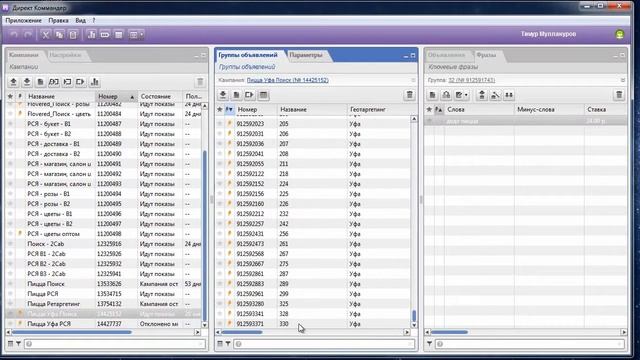Toggle favorite star for group 912593341
Screen dimensions: 640x360
[220, 314]
